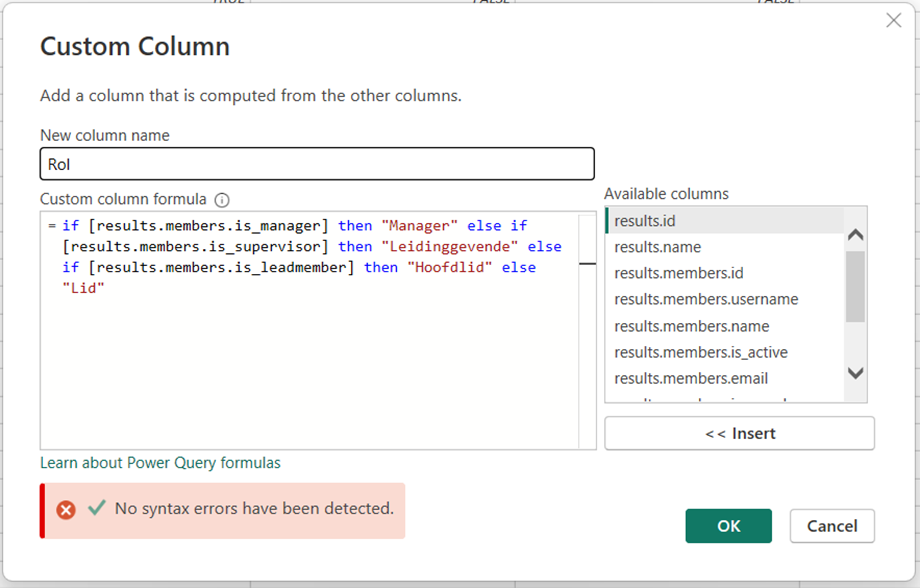Click the Available columns scrollbar thumb
The width and height of the screenshot is (920, 588).
[855, 286]
